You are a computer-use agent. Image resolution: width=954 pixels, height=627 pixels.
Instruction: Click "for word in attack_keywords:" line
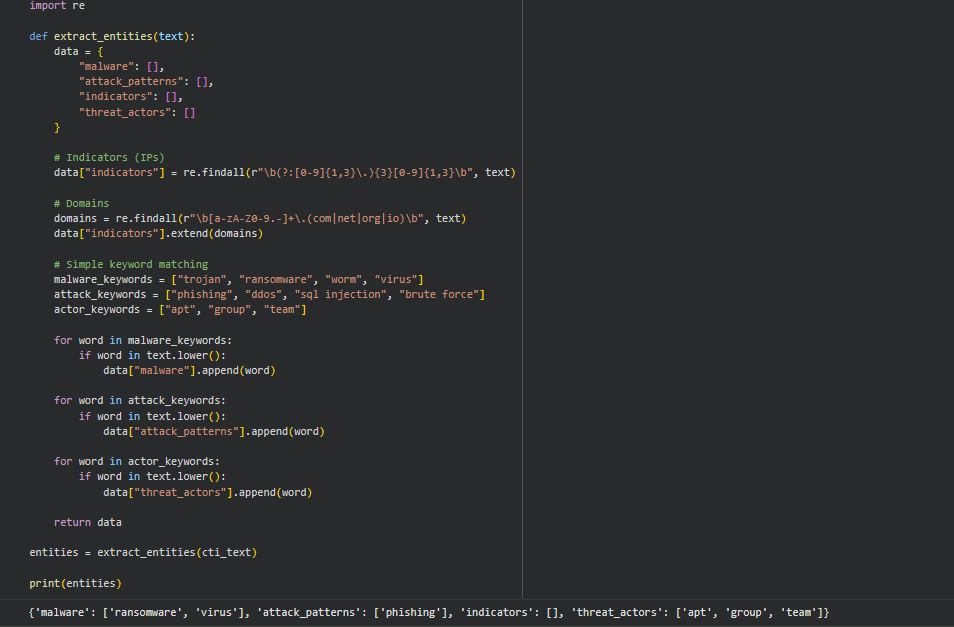(x=140, y=401)
